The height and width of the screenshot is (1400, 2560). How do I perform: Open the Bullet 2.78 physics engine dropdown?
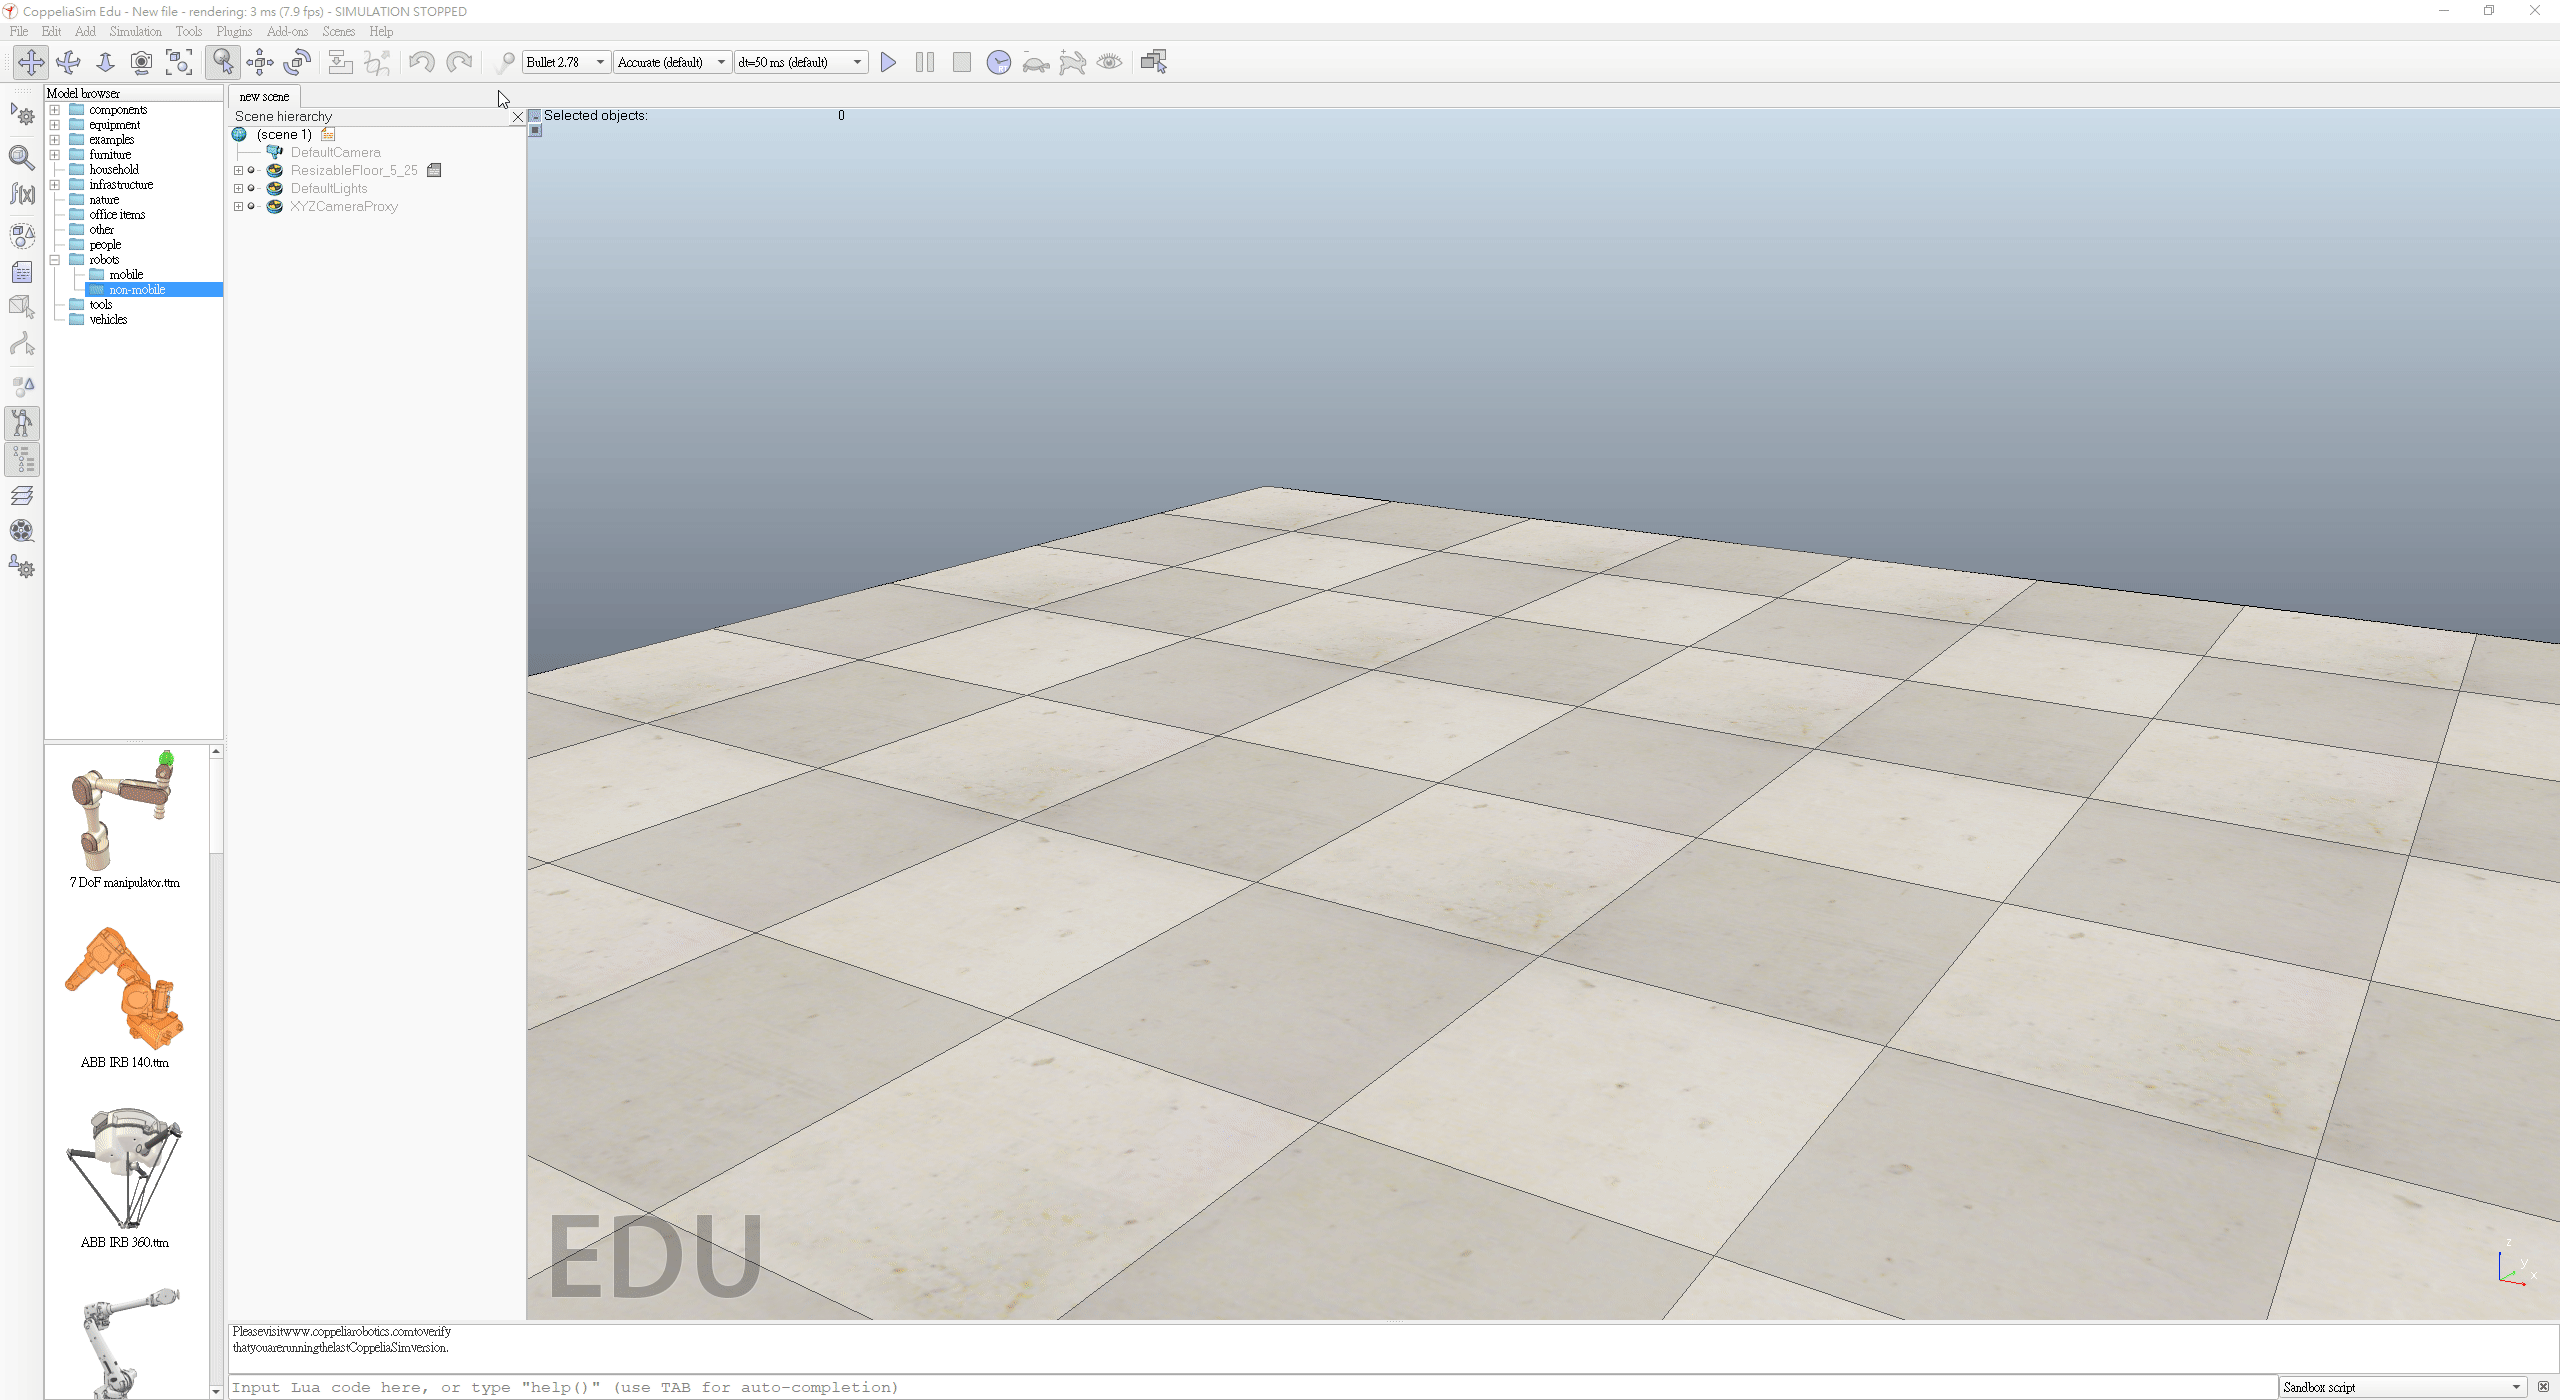[566, 62]
